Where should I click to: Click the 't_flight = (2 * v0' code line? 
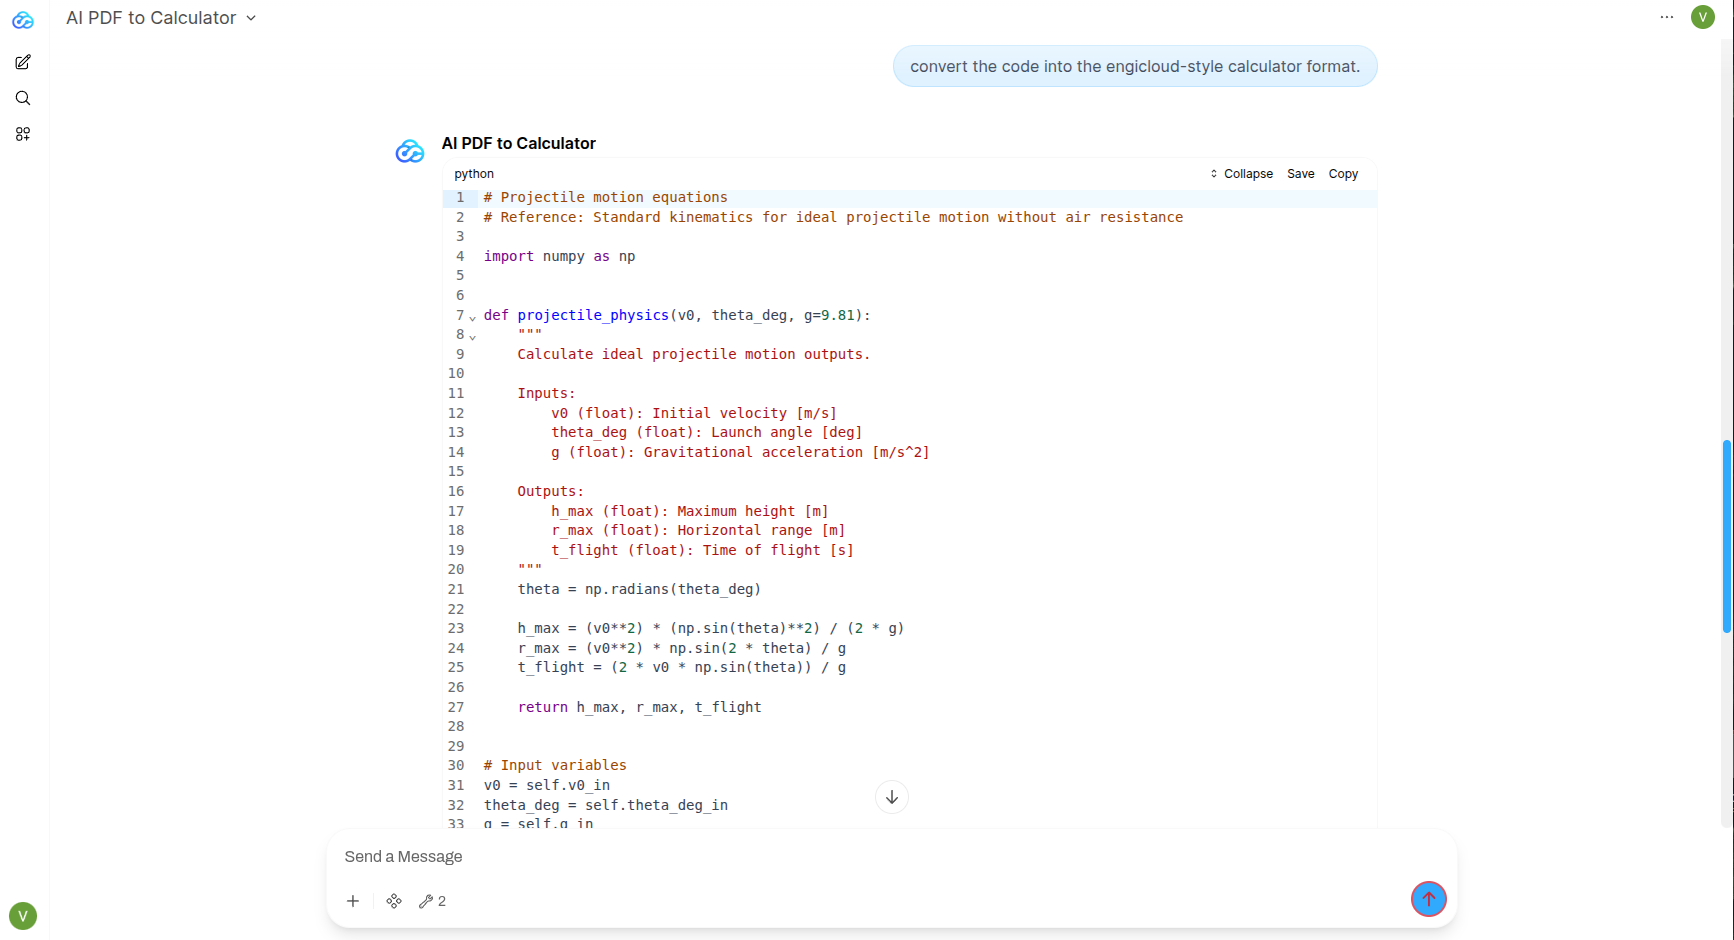pyautogui.click(x=682, y=668)
